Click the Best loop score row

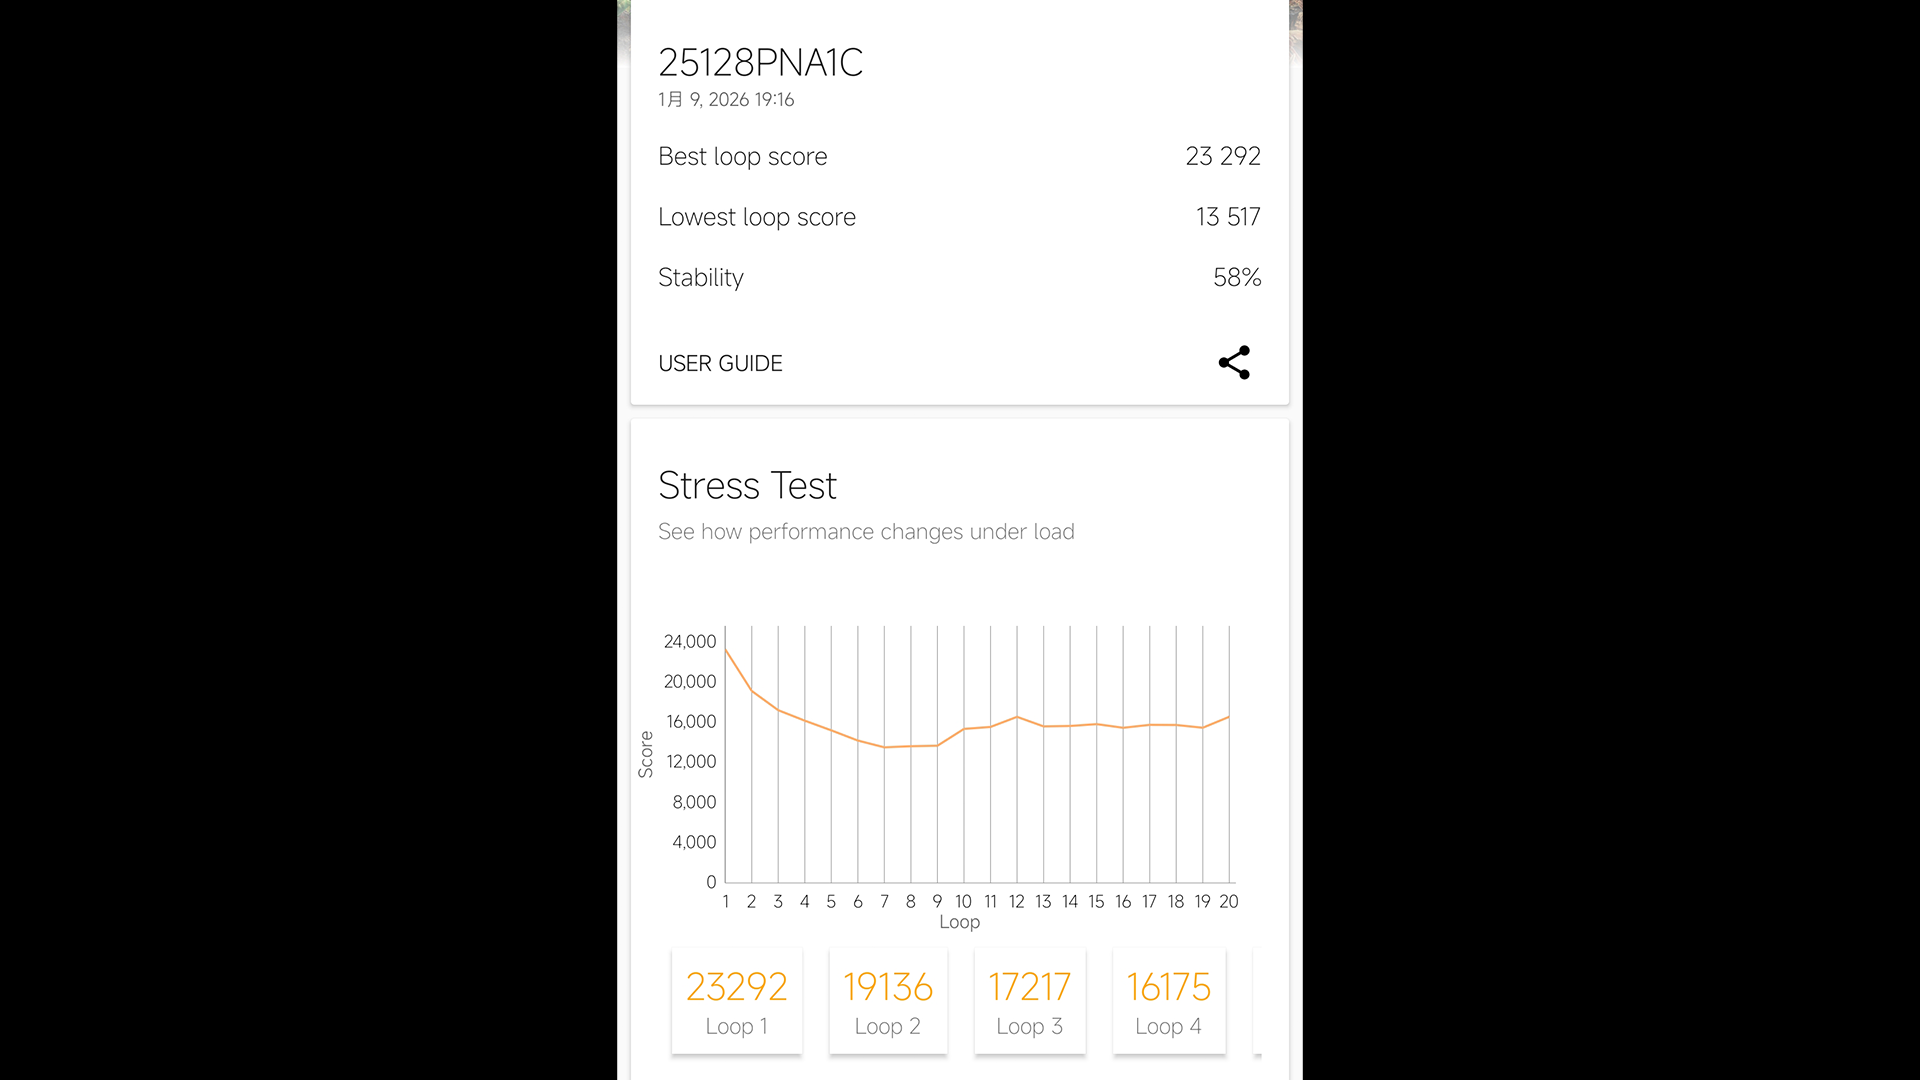[959, 157]
